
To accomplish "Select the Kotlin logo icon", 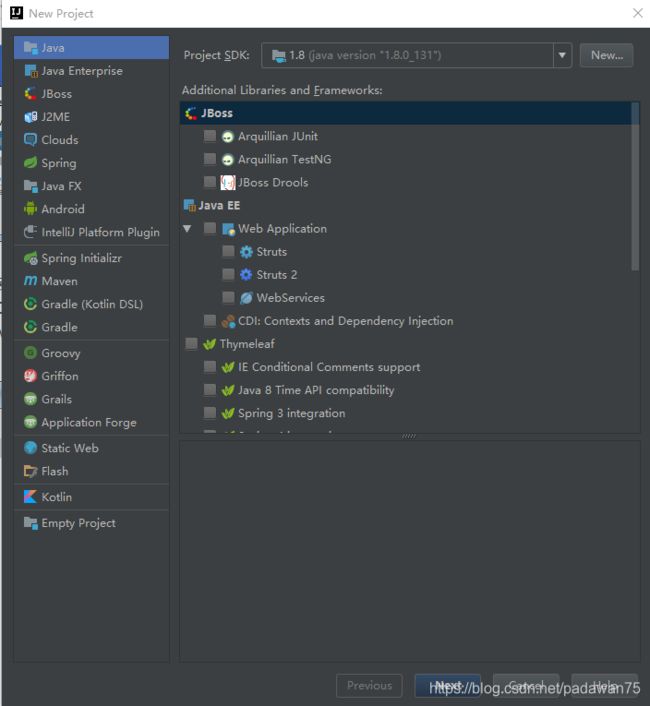I will [x=31, y=497].
